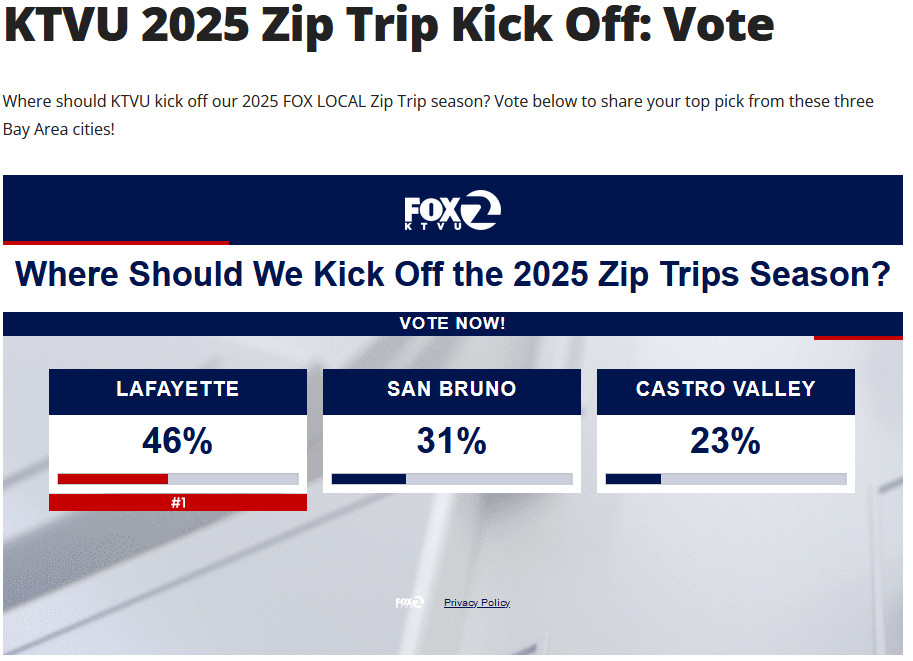Click the red accent line right of VOTE NOW
The width and height of the screenshot is (913, 661).
coord(858,337)
